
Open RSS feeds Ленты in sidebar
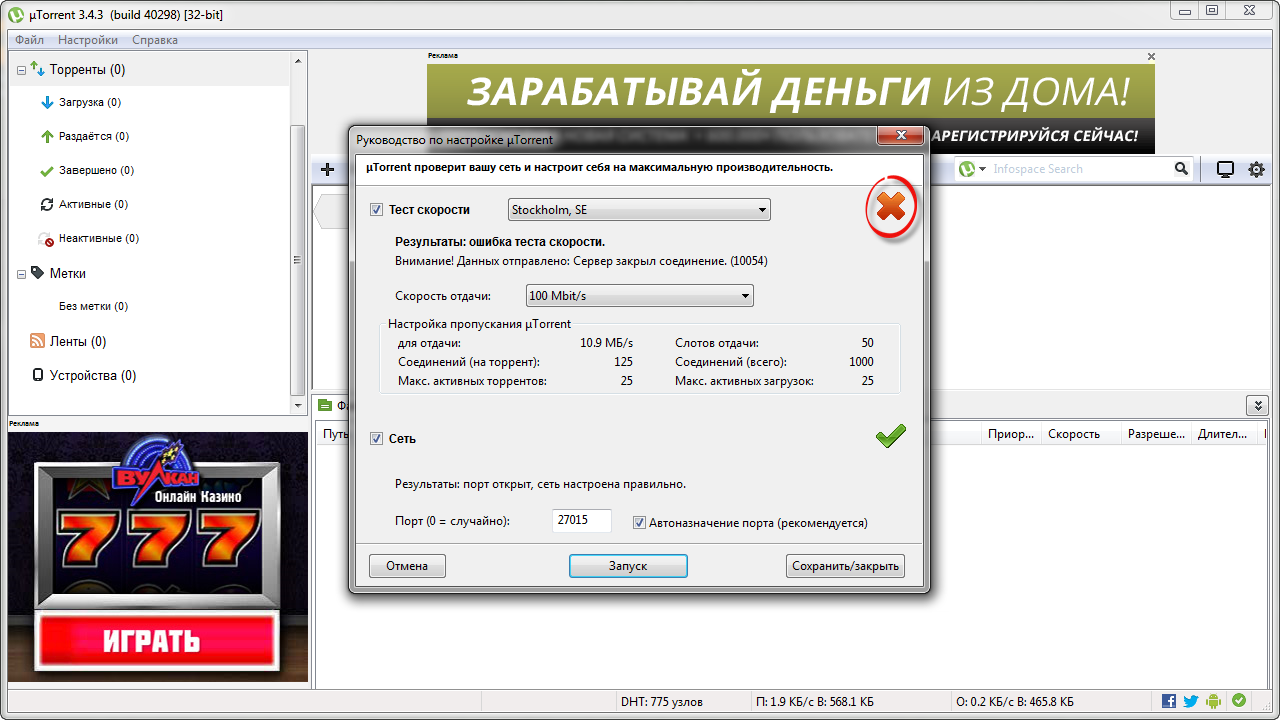coord(77,342)
